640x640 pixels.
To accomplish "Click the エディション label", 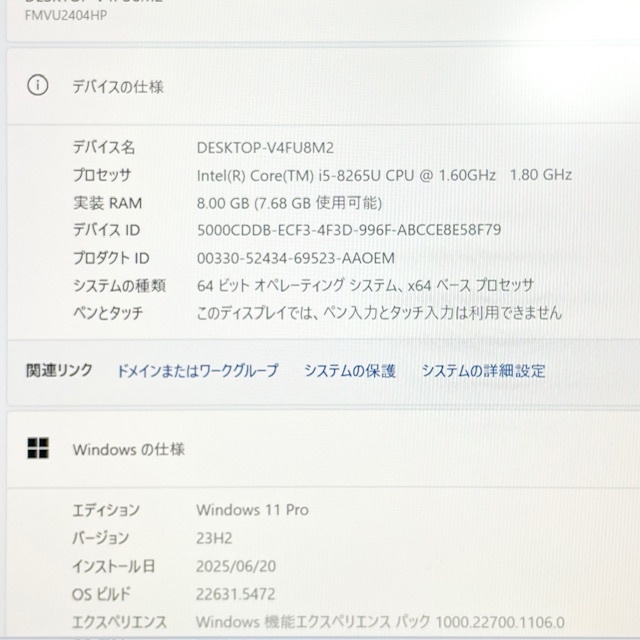I will (x=106, y=510).
